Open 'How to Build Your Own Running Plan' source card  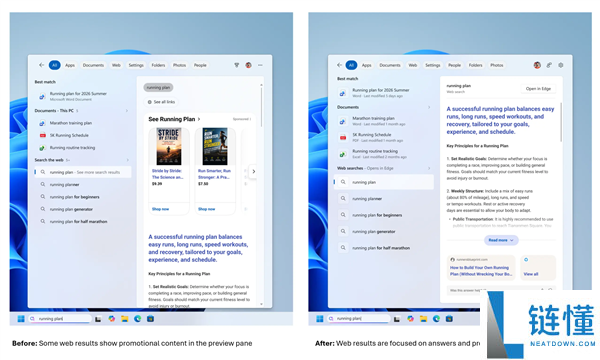481,267
